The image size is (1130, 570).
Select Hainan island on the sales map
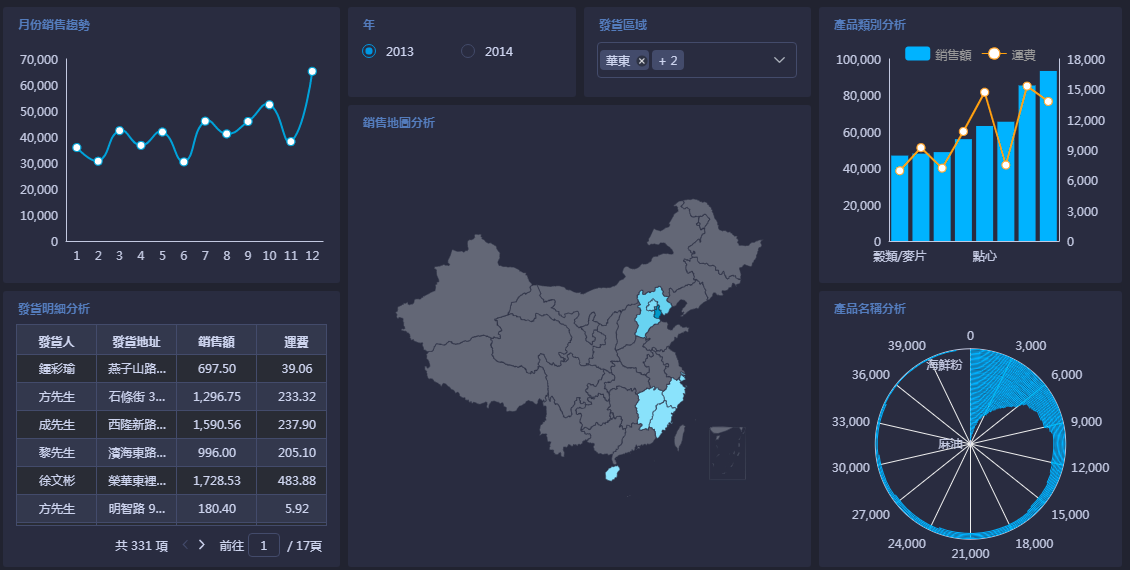tap(613, 473)
